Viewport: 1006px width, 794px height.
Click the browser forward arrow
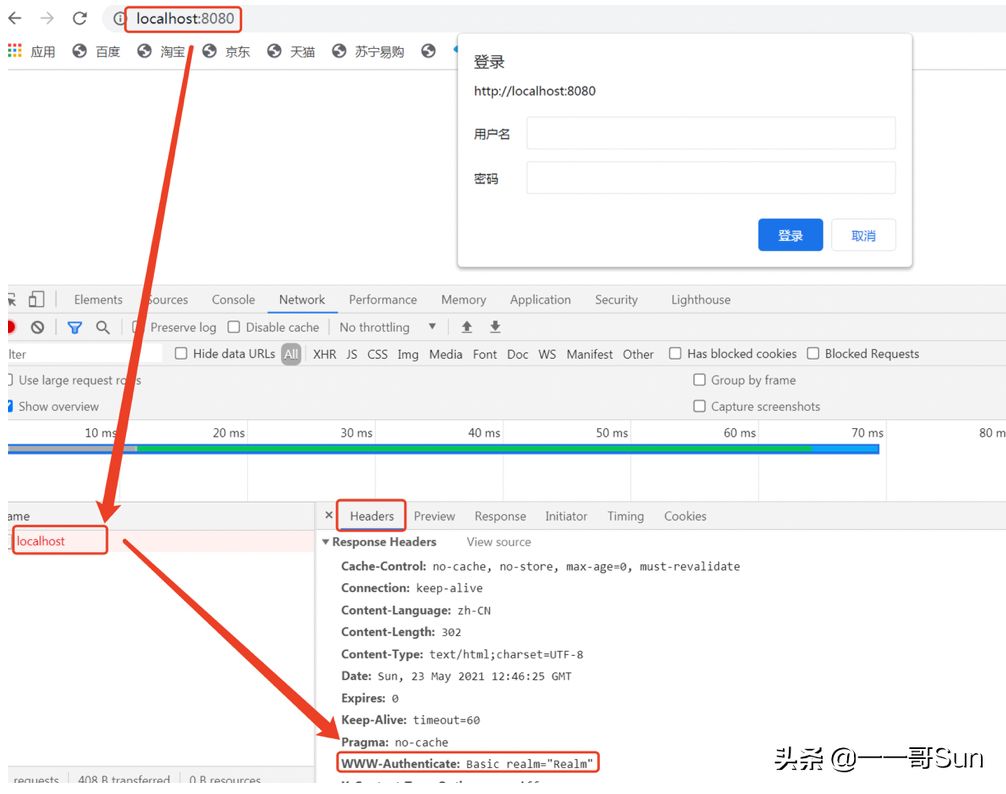pyautogui.click(x=47, y=18)
